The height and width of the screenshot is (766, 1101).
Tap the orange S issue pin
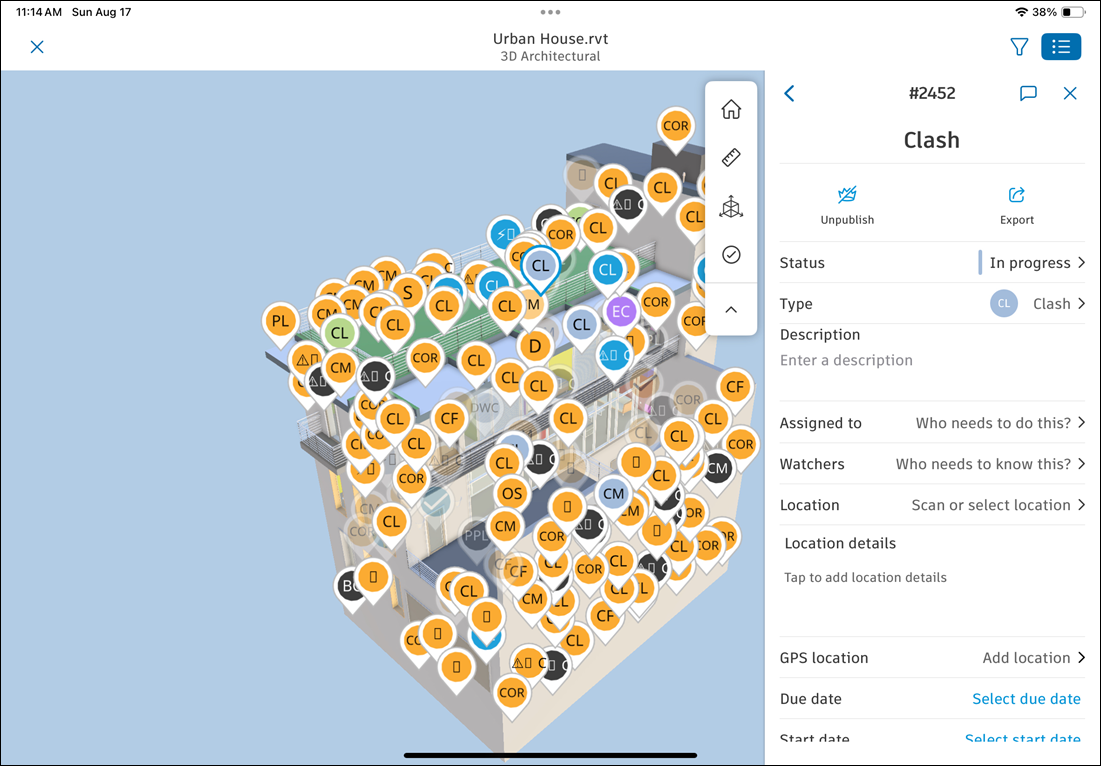(408, 292)
